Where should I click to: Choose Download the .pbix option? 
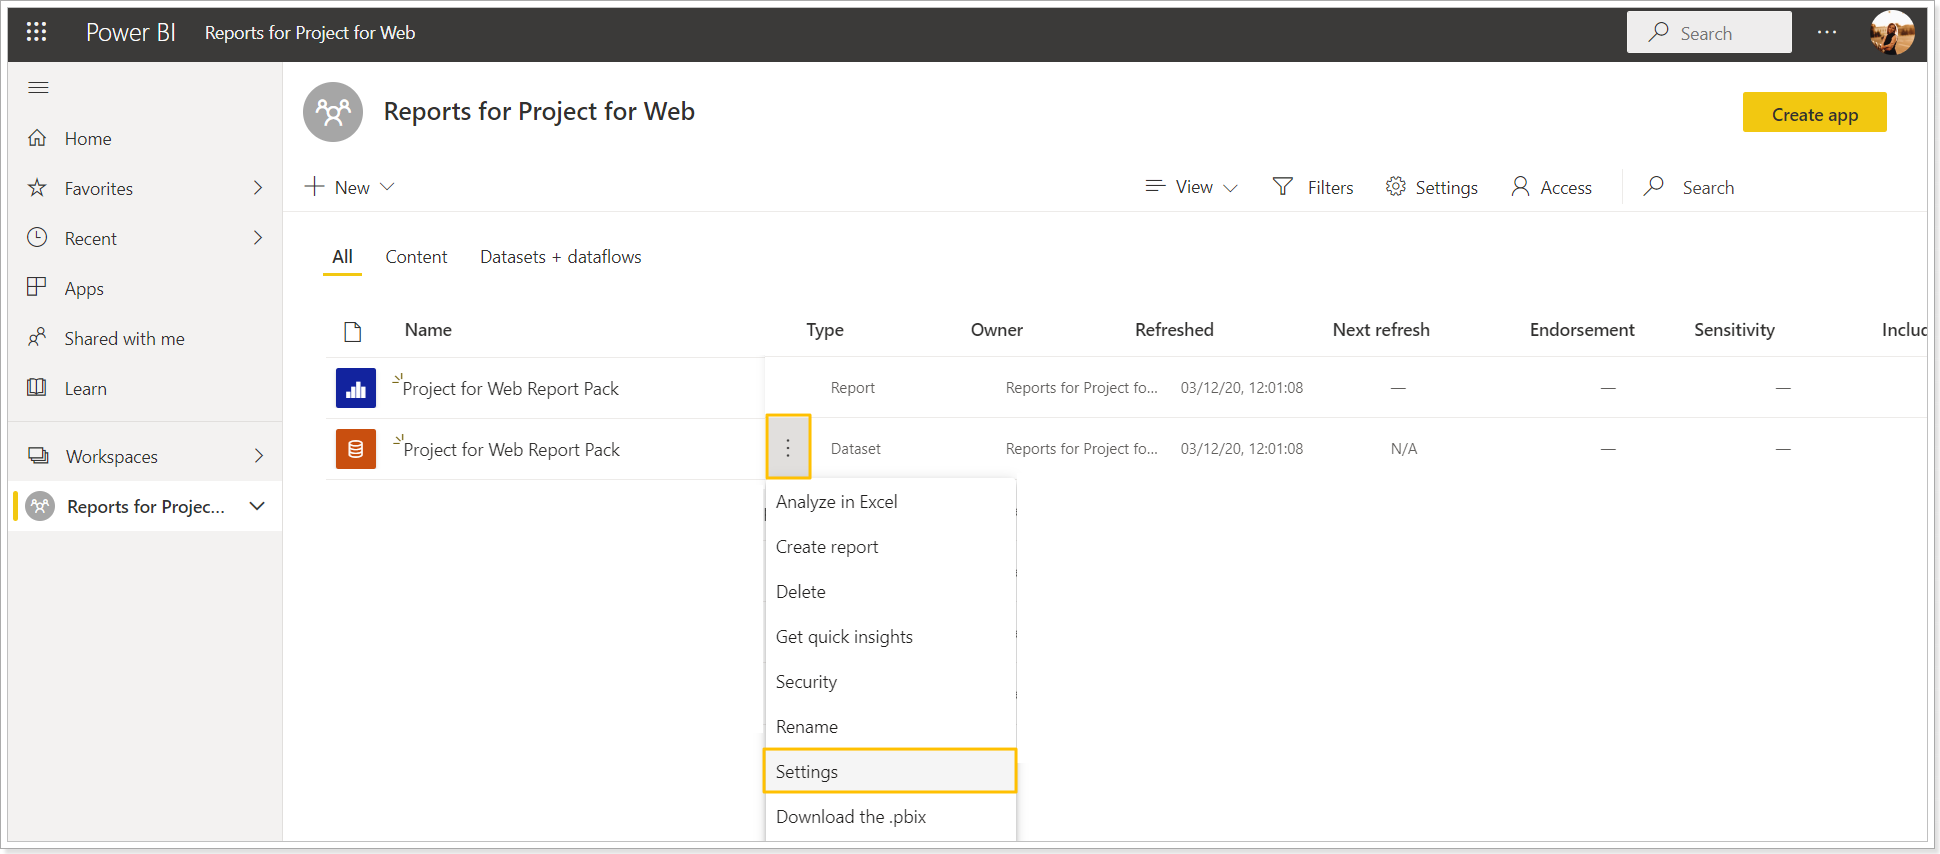pyautogui.click(x=890, y=817)
